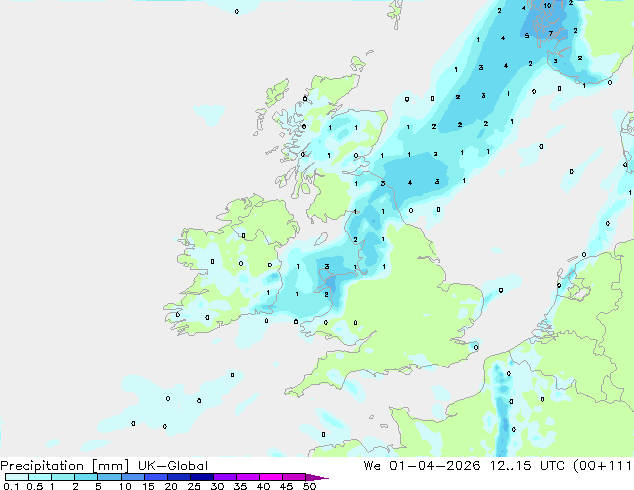Click the date text '01-04-2026'

pos(435,466)
